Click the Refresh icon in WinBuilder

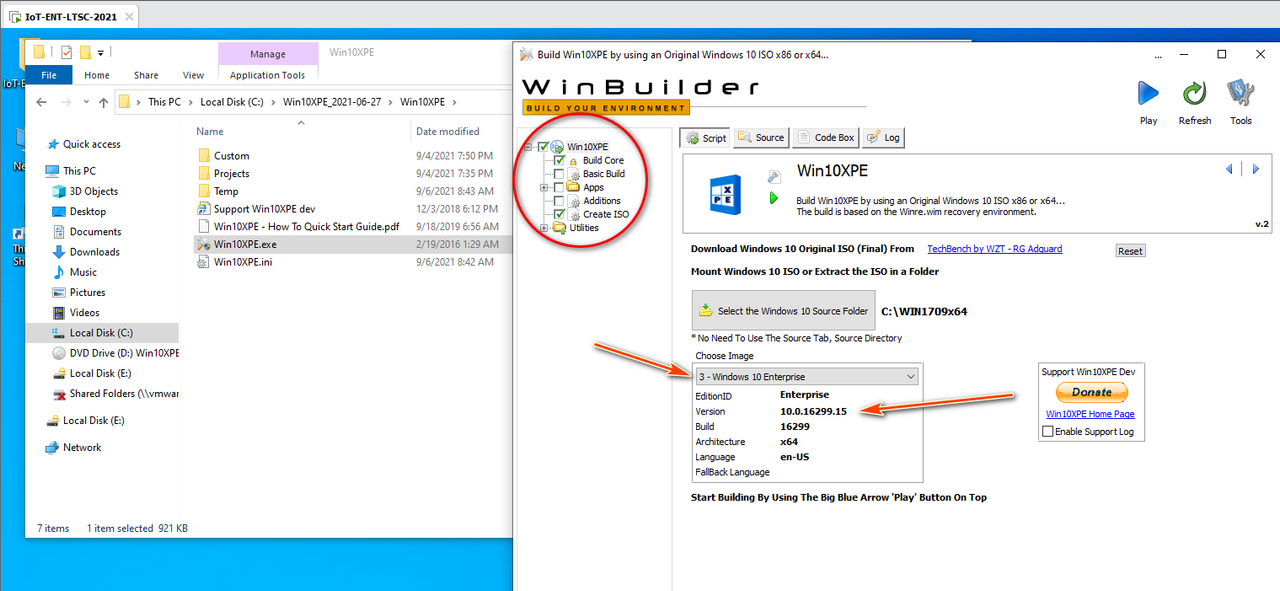pos(1194,94)
